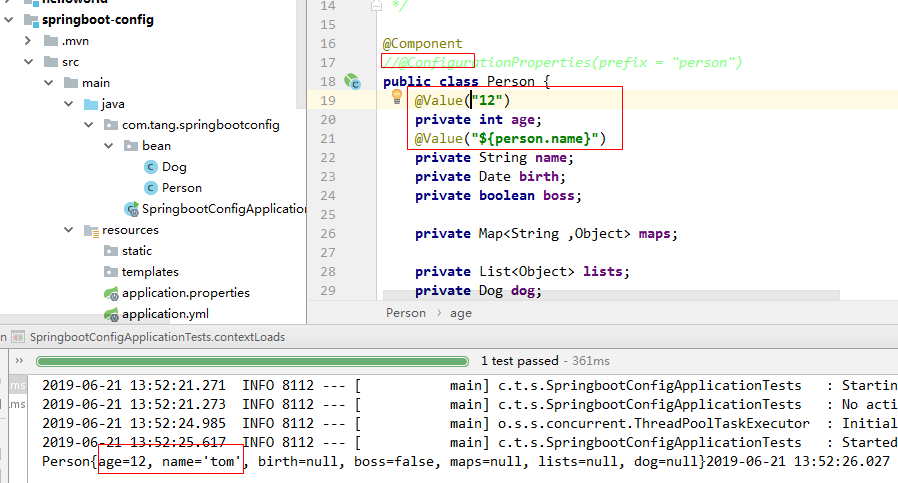The height and width of the screenshot is (483, 898).
Task: Click 'private Map<String ,Object> maps;' line
Action: pyautogui.click(x=546, y=234)
